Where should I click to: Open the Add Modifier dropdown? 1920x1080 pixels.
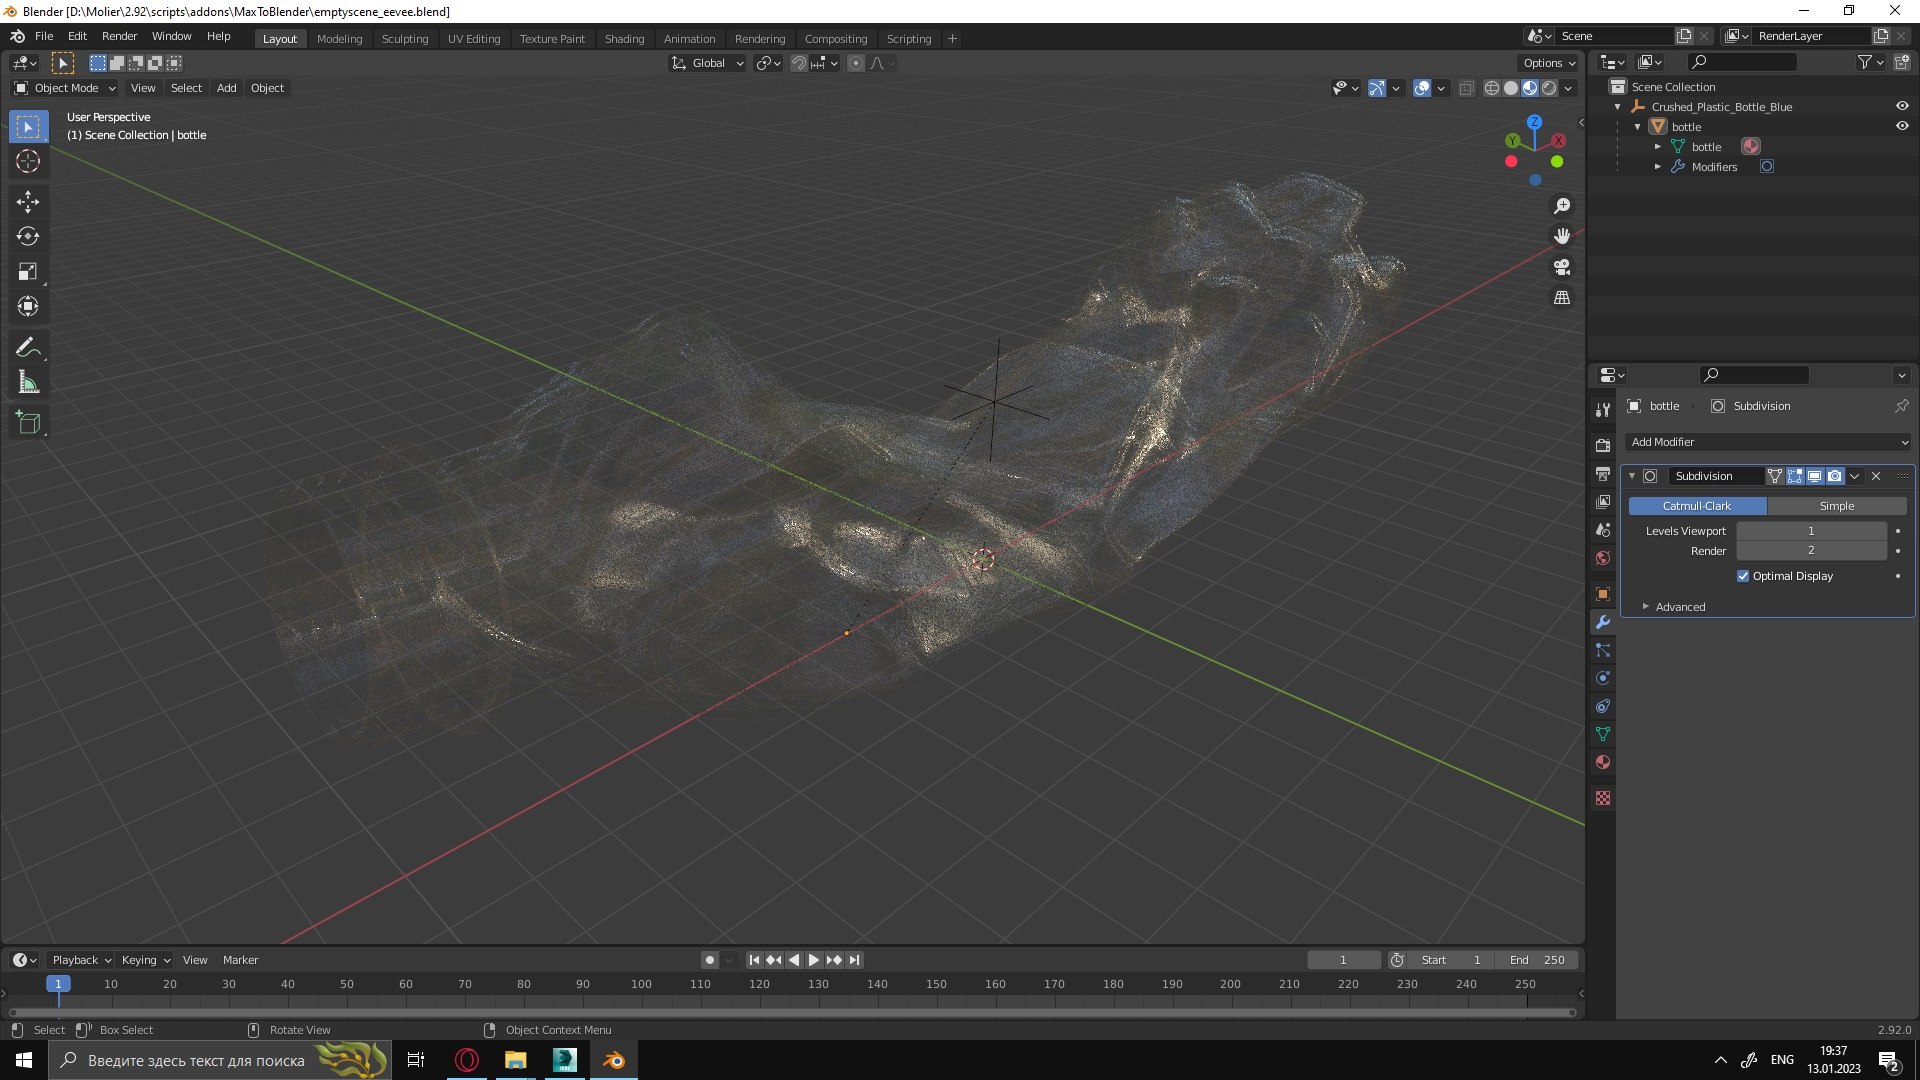coord(1769,442)
